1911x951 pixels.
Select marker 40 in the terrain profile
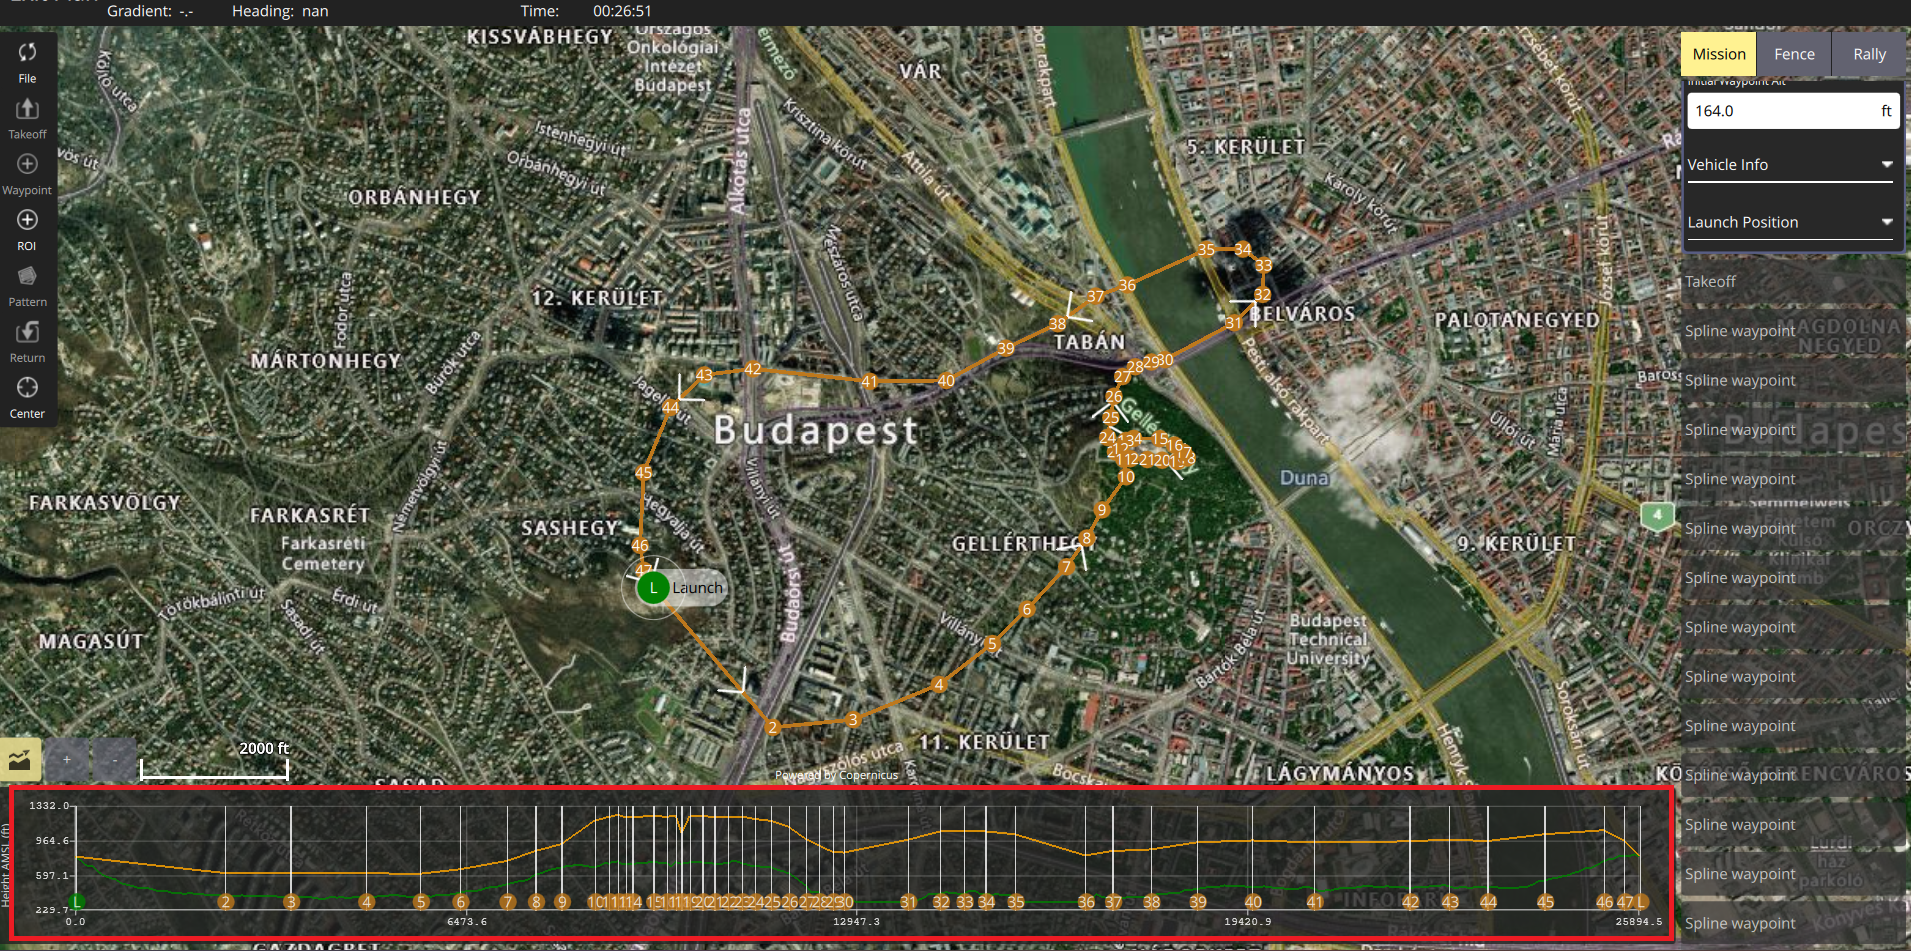pos(1253,902)
